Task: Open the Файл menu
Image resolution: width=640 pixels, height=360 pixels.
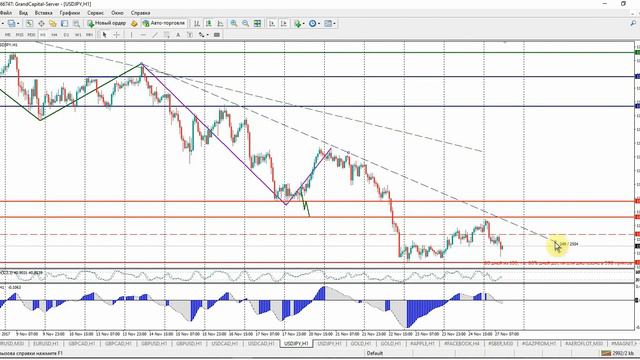Action: (5, 13)
